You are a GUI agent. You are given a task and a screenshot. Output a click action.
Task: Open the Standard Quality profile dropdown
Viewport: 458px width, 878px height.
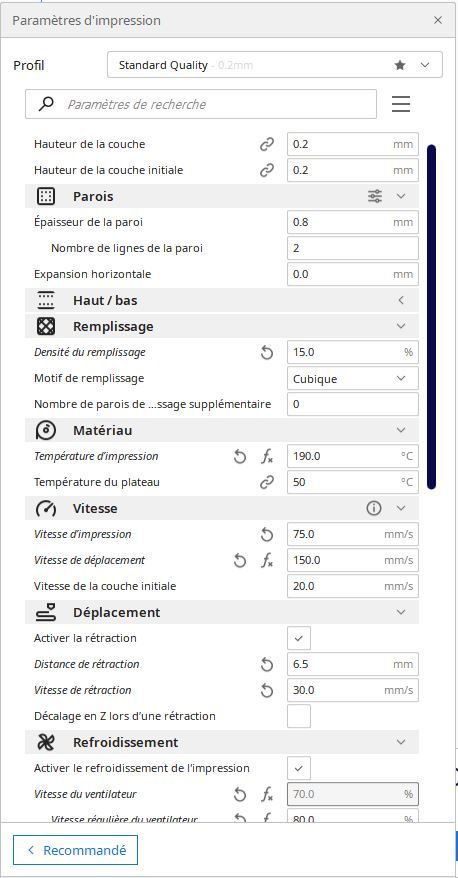coord(274,65)
